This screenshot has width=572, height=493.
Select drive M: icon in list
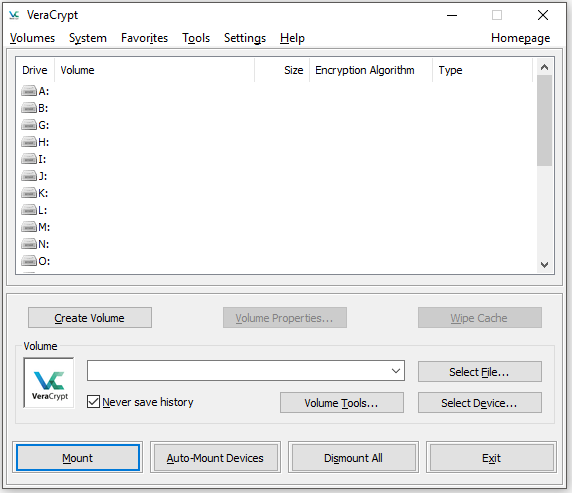click(29, 227)
